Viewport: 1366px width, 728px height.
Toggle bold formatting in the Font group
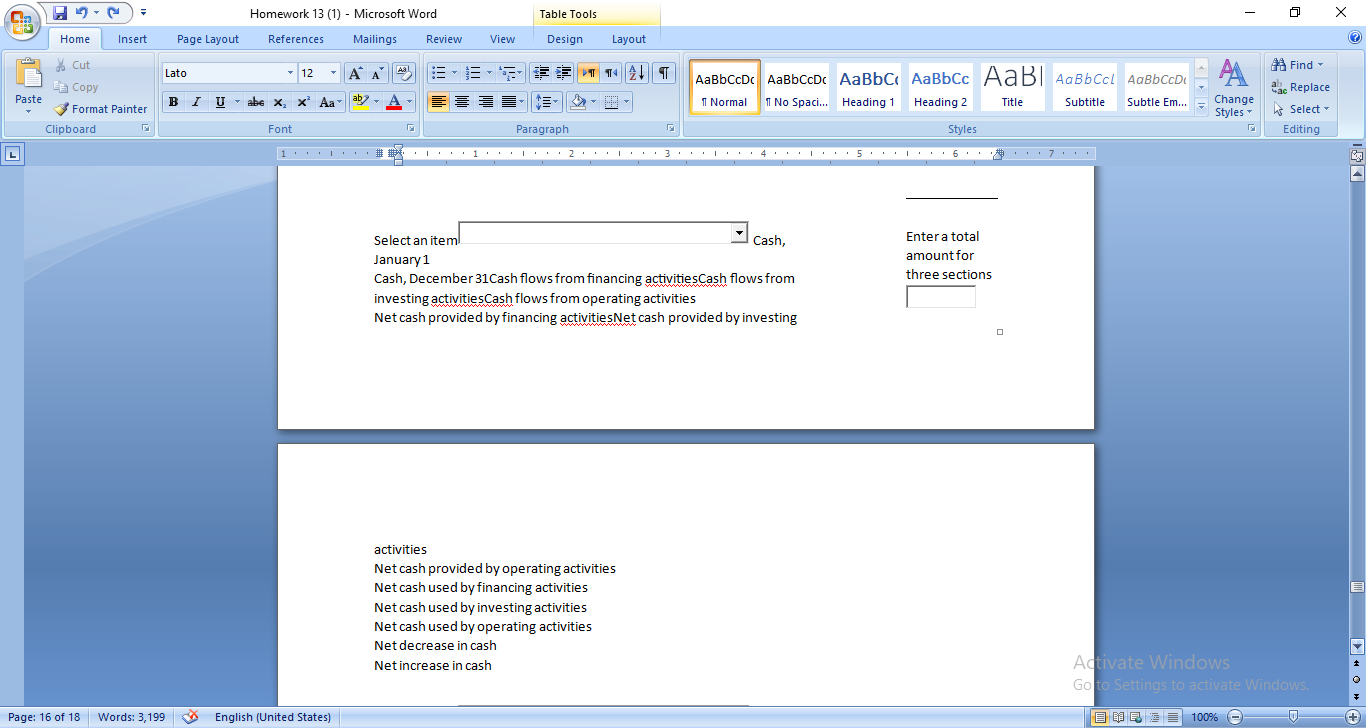(x=173, y=101)
